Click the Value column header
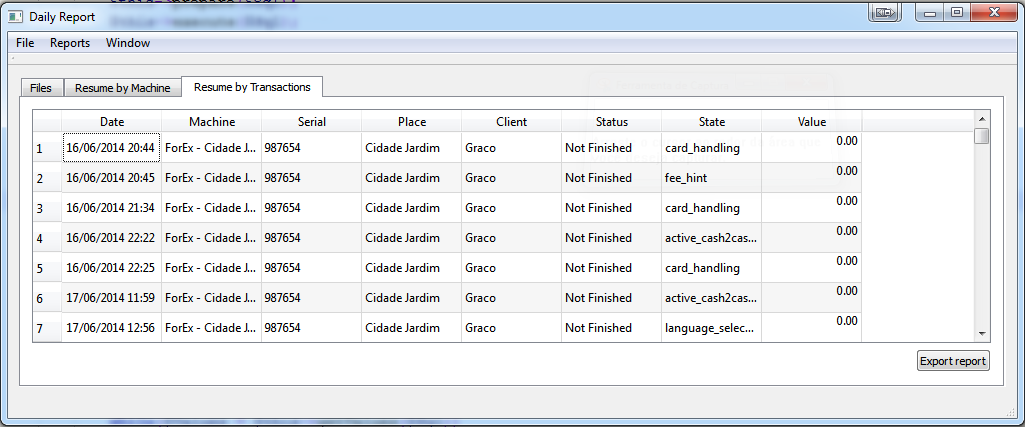The height and width of the screenshot is (427, 1025). (811, 122)
